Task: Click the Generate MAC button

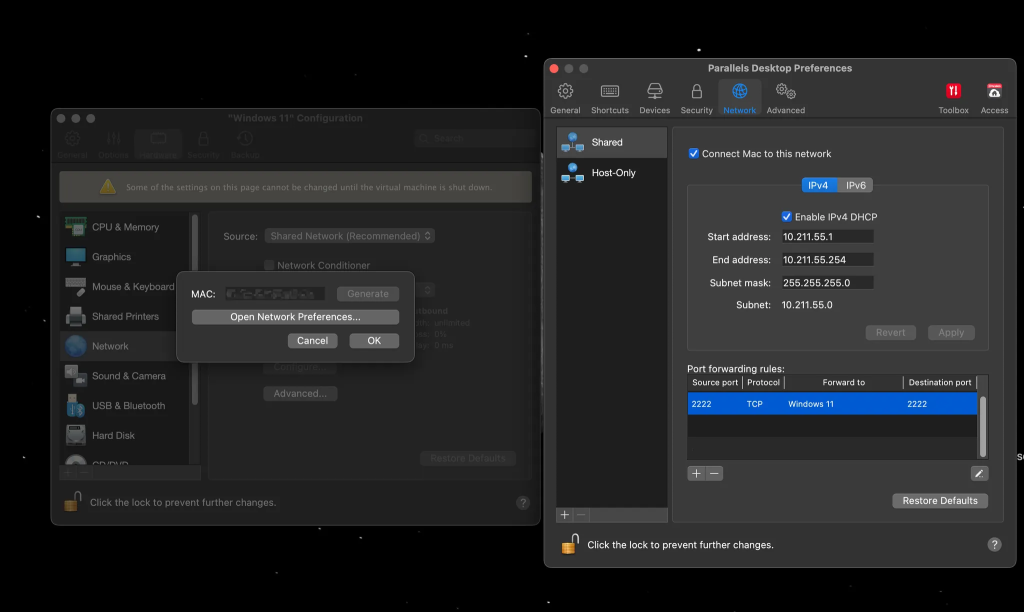Action: point(368,294)
